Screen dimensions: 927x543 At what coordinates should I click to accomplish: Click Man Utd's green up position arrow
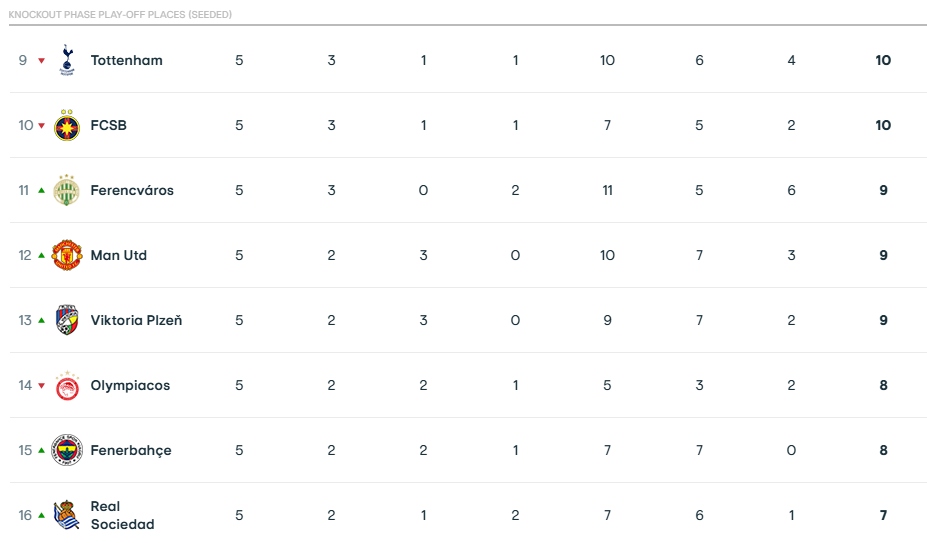point(41,256)
